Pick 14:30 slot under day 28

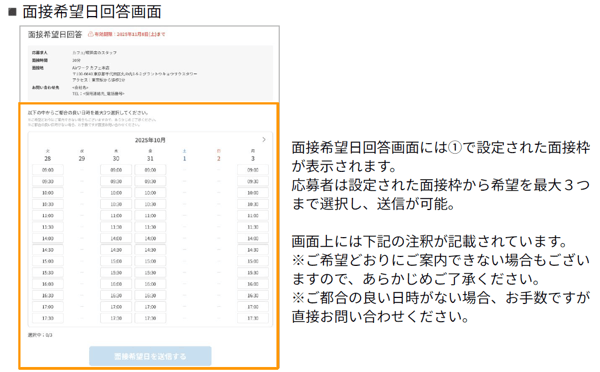point(48,250)
